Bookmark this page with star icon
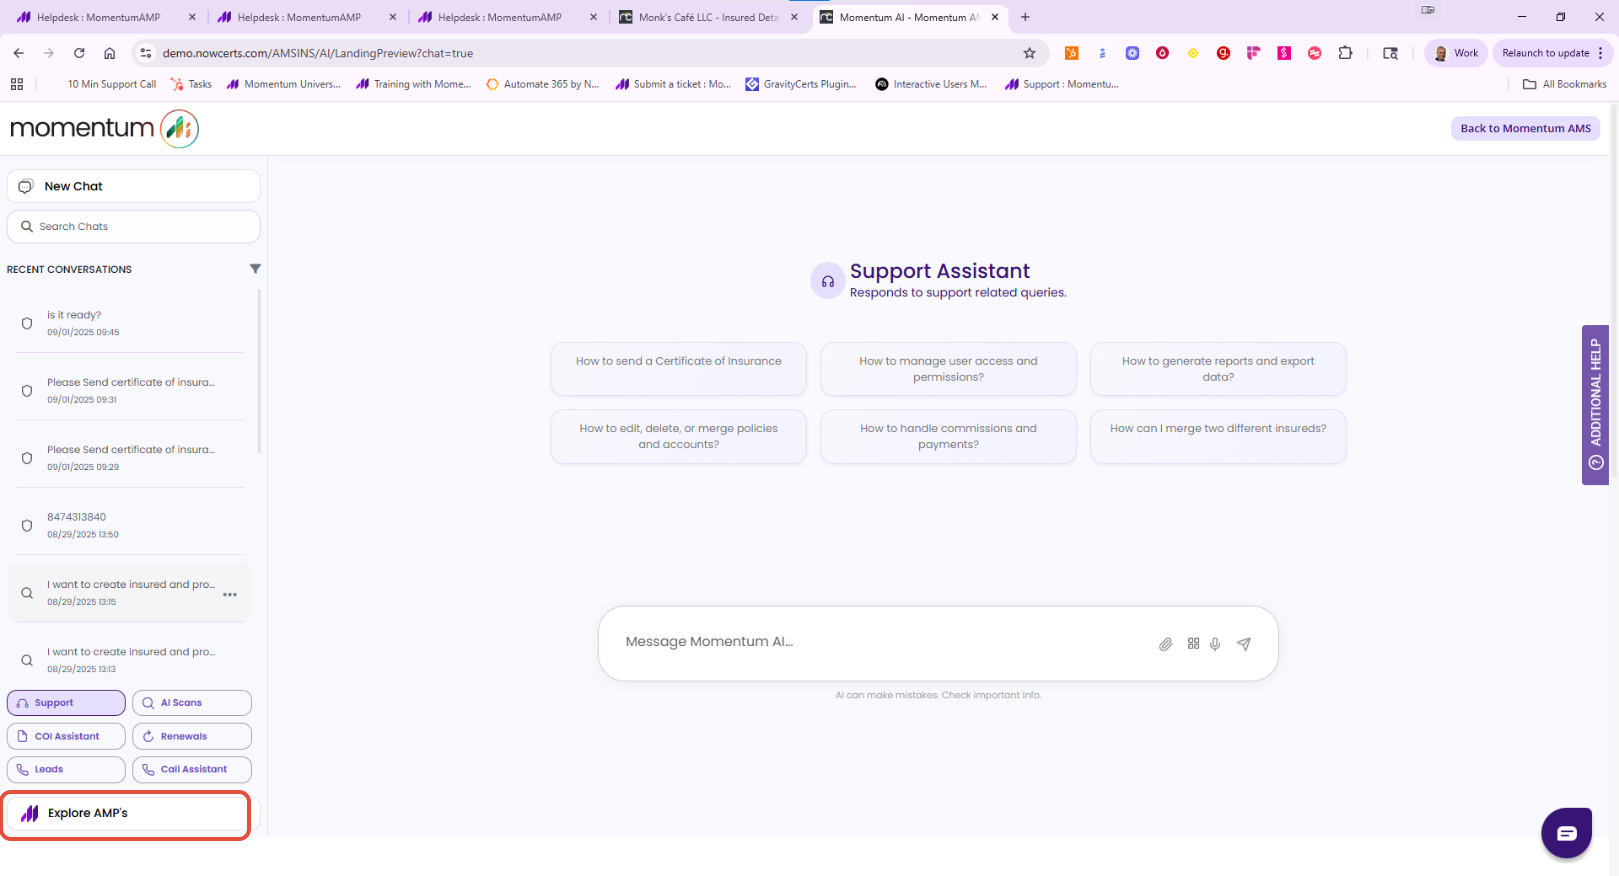This screenshot has width=1619, height=876. 1029,53
